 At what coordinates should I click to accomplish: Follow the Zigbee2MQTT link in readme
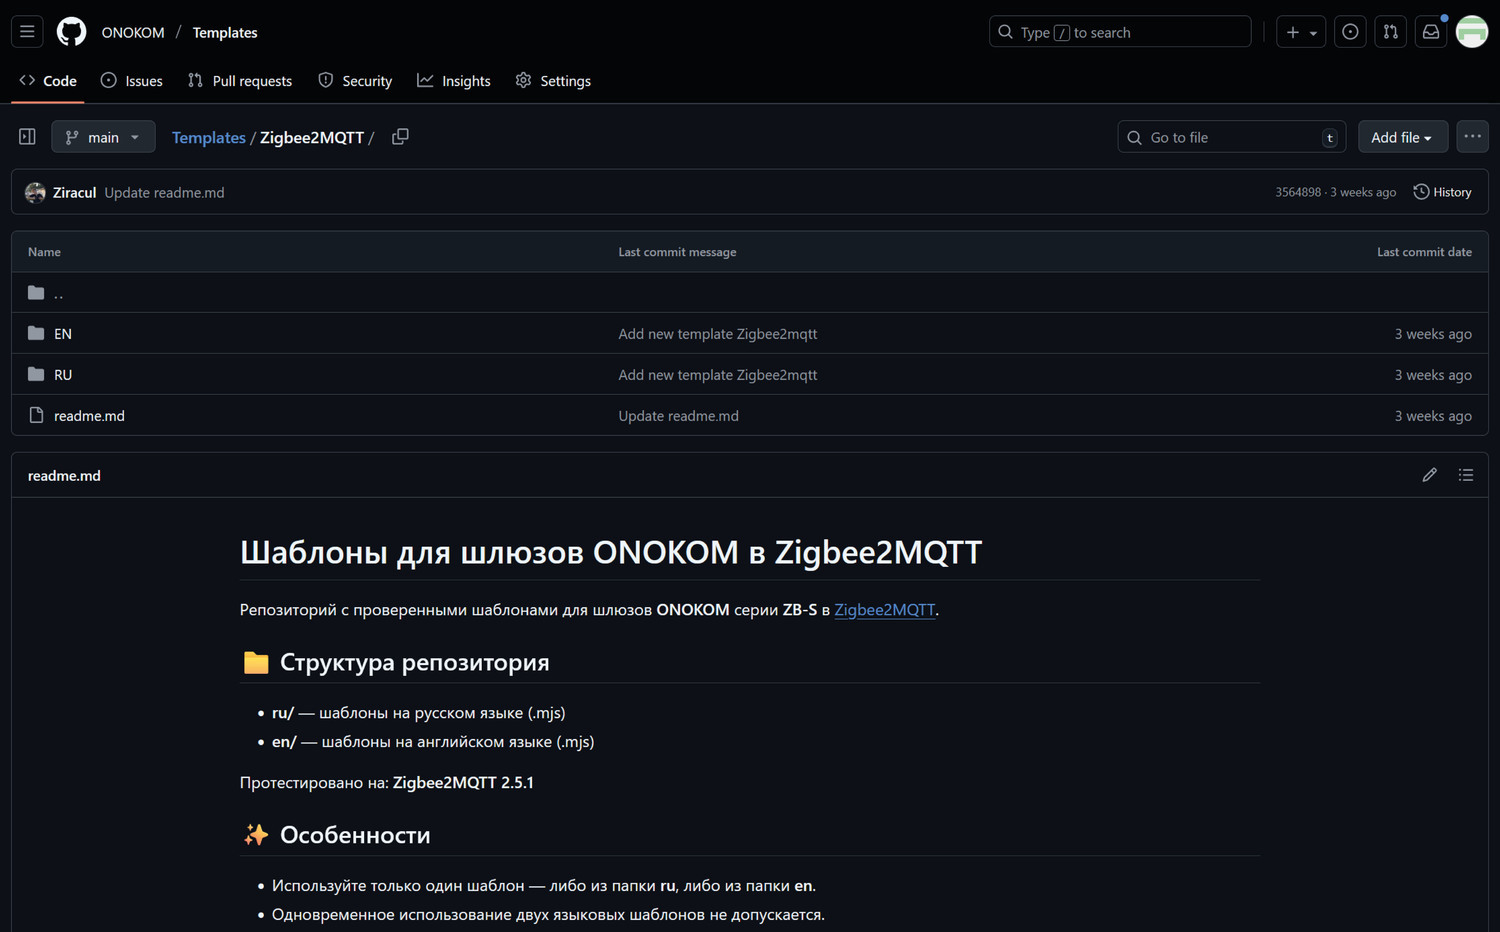[884, 610]
